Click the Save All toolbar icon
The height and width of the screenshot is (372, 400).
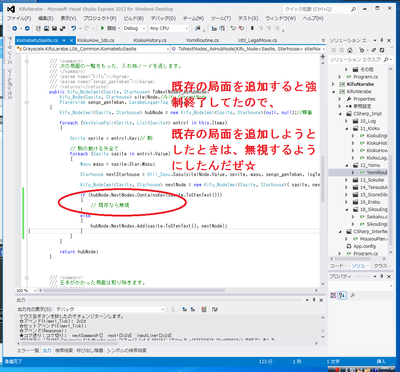62,29
